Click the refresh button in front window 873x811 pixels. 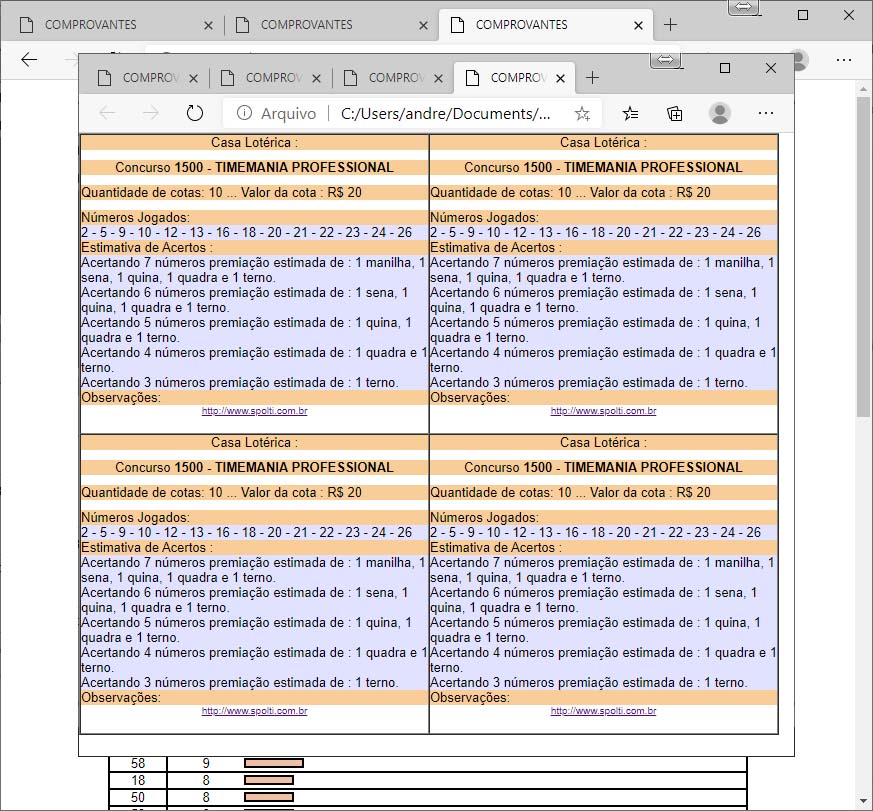point(195,113)
